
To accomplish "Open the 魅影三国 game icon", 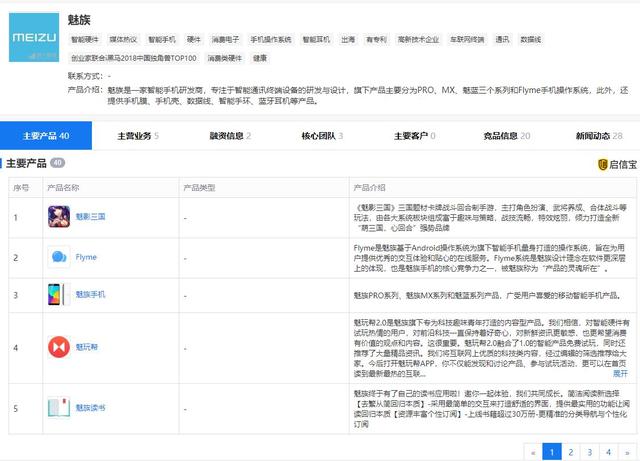I will [59, 216].
